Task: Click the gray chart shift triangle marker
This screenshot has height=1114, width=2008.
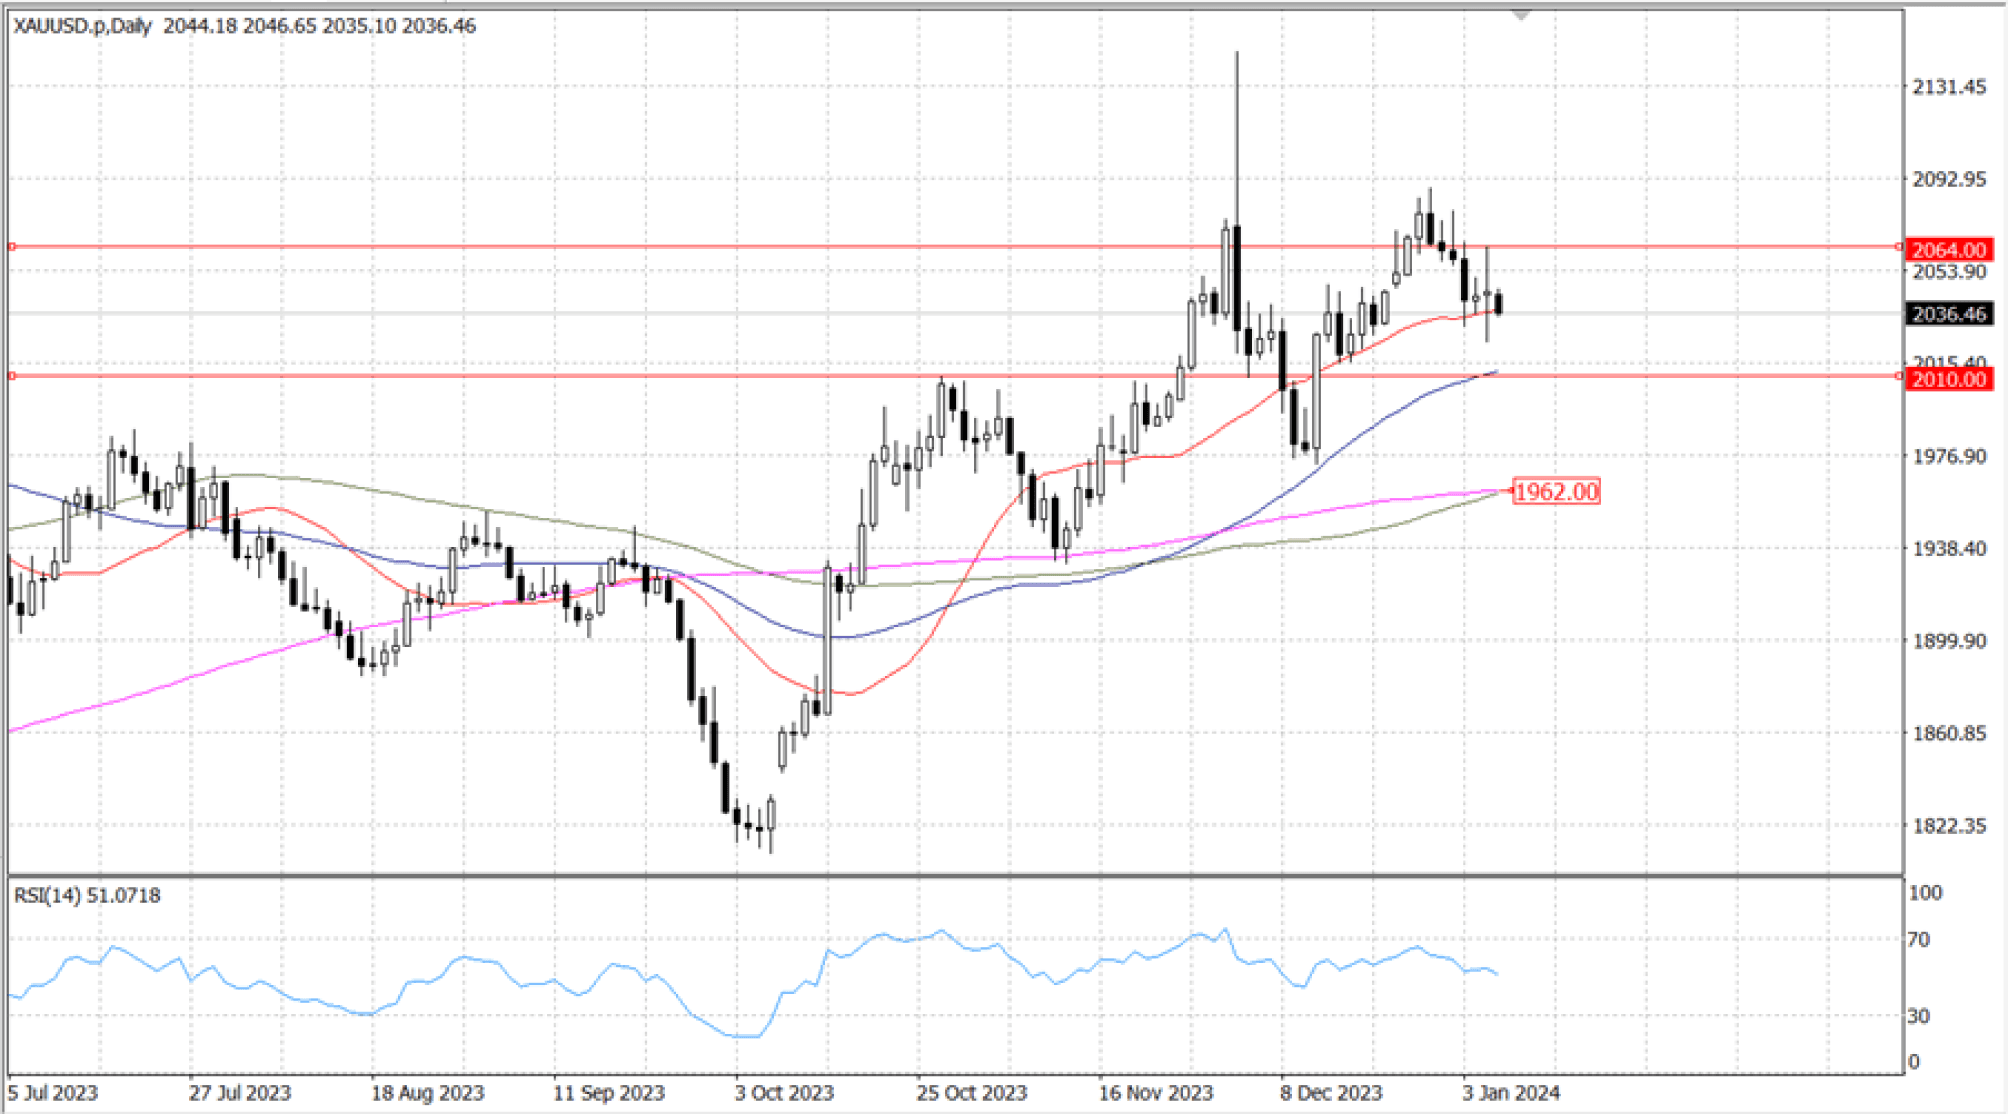Action: pos(1521,16)
